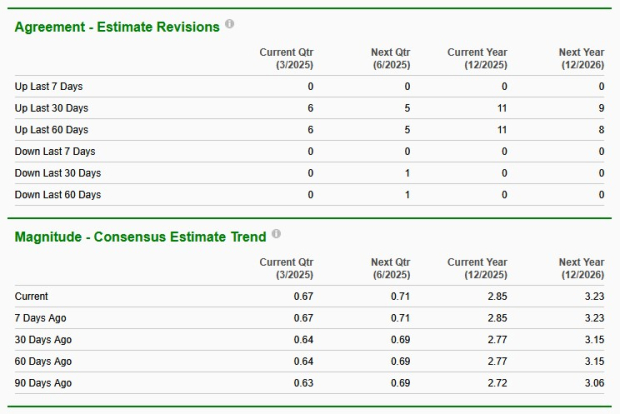Click 60 Days Ago Current Year value 2.77
Viewport: 620px width, 414px height.
tap(497, 361)
